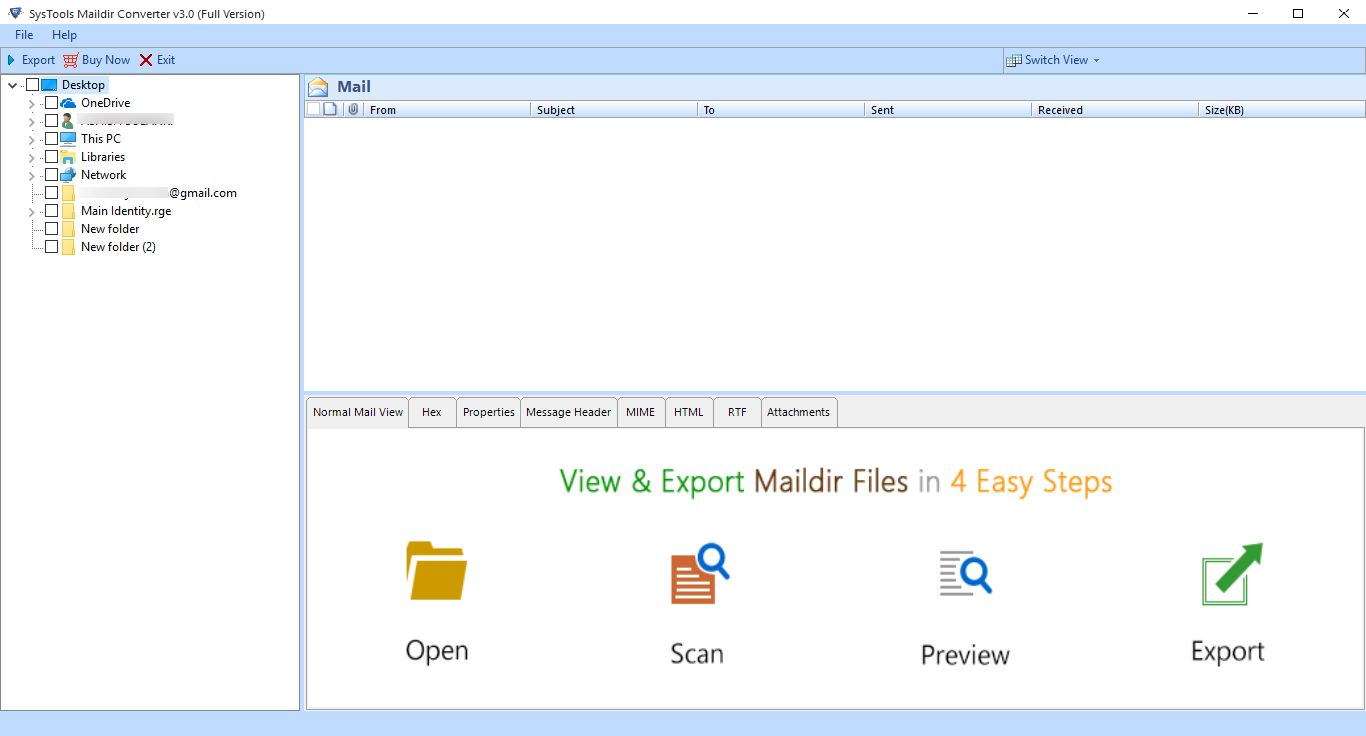Expand the user profile tree node
Image resolution: width=1366 pixels, height=736 pixels.
coord(31,121)
